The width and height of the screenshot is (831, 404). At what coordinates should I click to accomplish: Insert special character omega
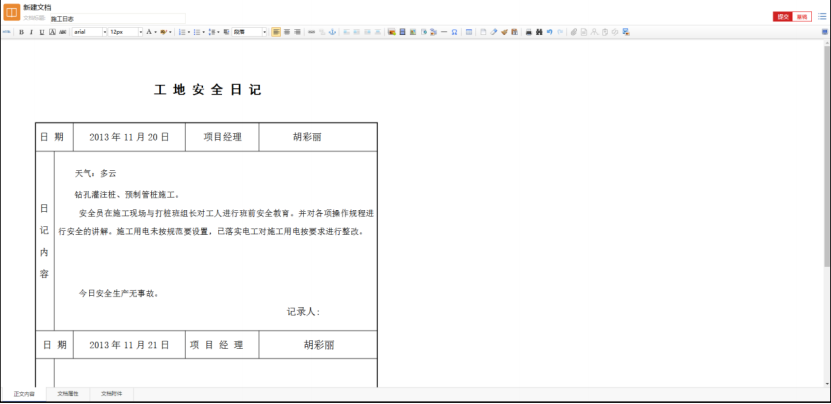[454, 32]
